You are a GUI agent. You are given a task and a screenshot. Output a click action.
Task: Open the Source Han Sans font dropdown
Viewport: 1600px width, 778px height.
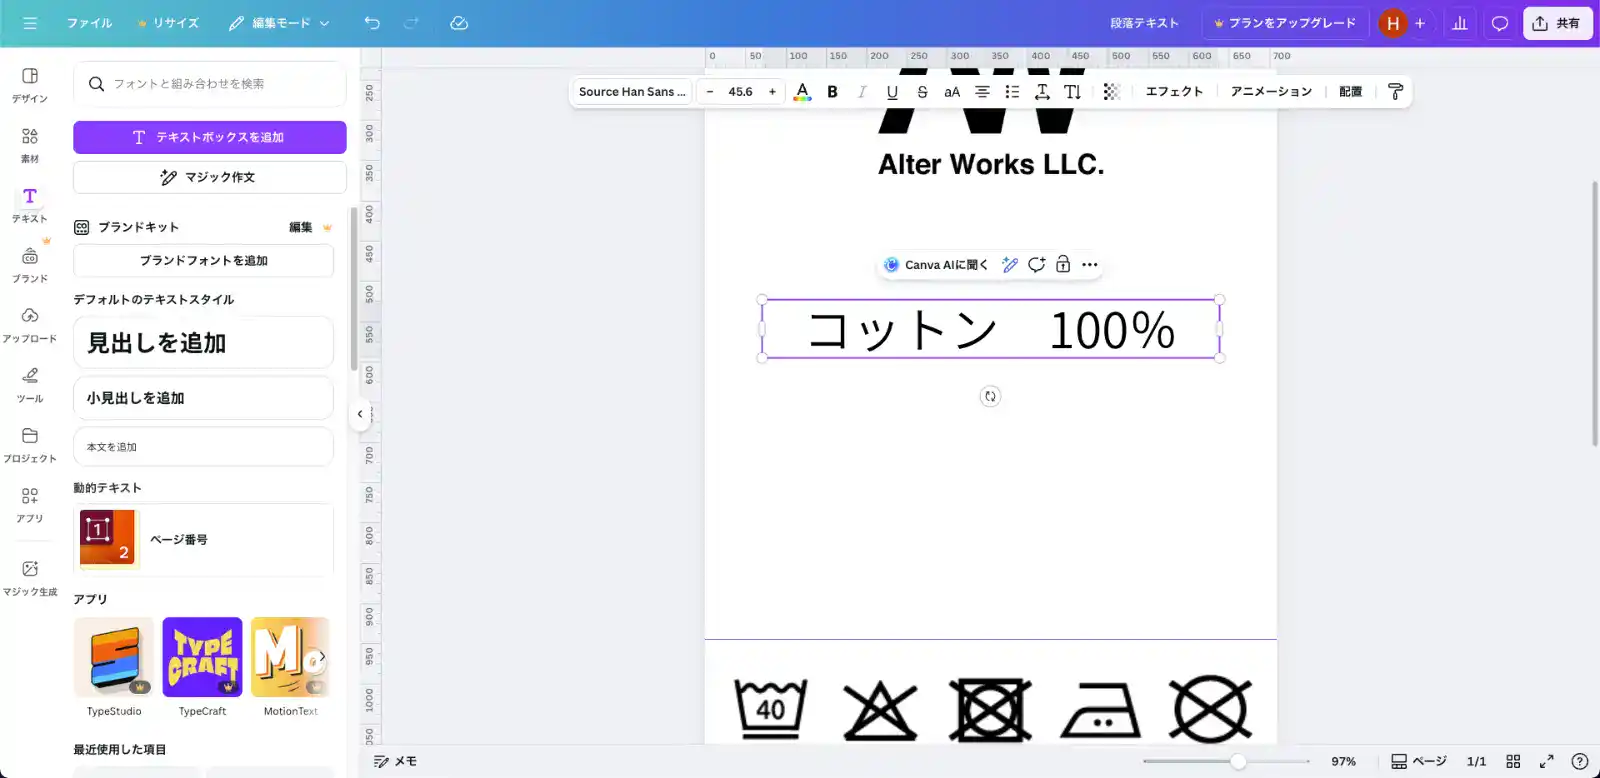point(632,92)
